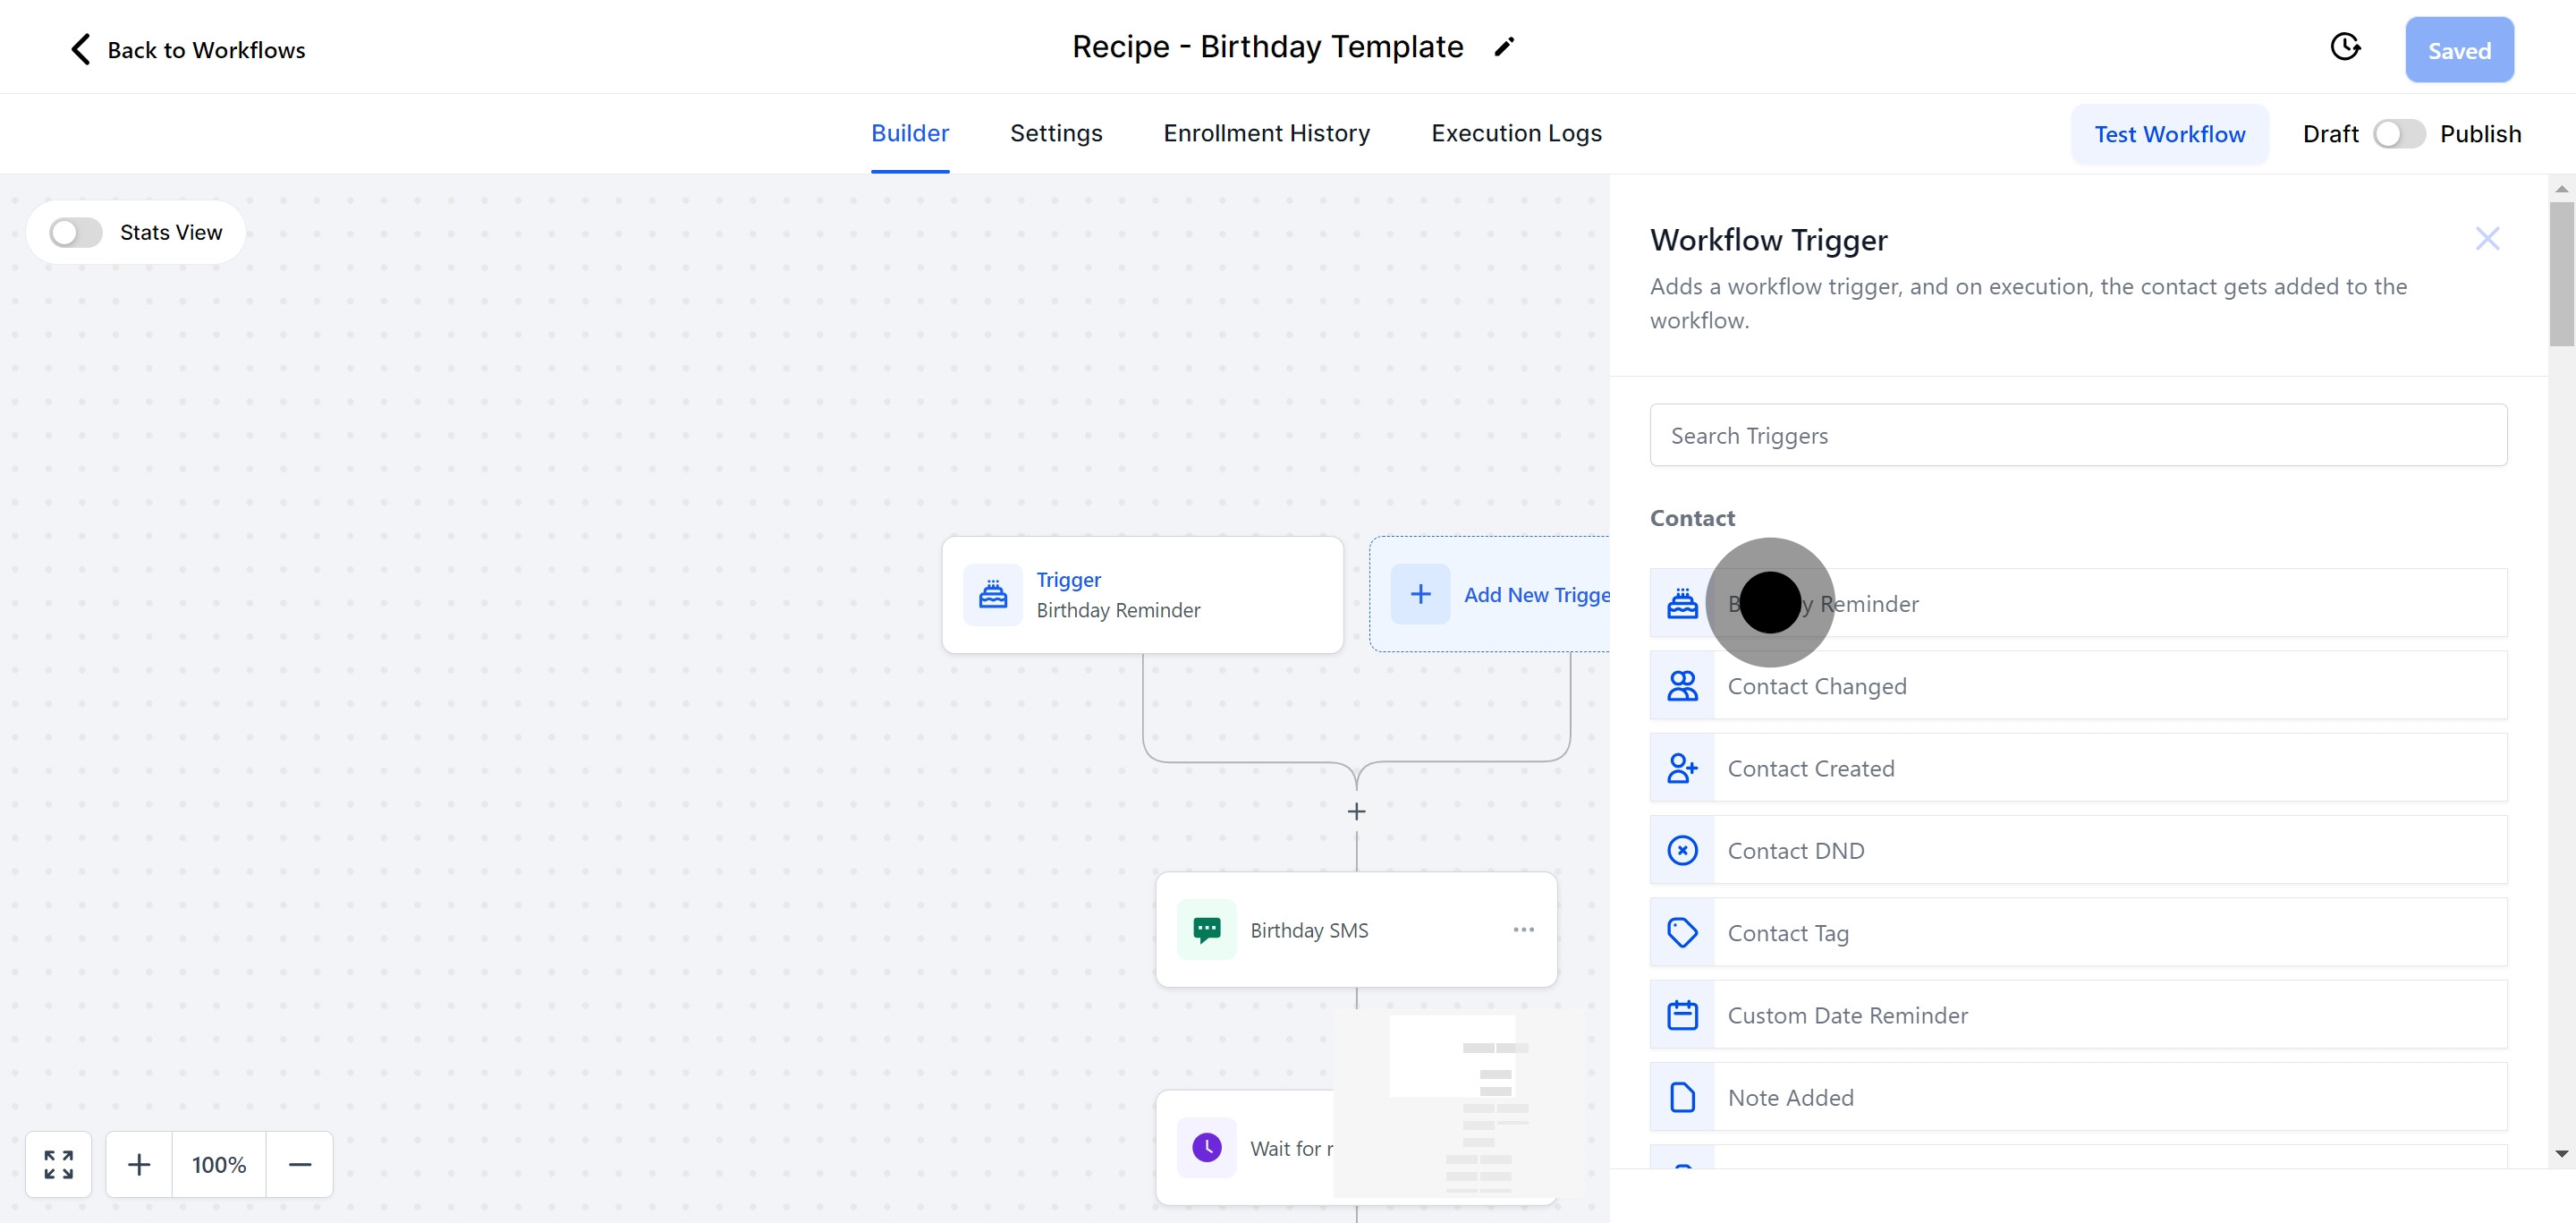This screenshot has height=1223, width=2576.
Task: Click the Test Workflow button
Action: pos(2169,134)
